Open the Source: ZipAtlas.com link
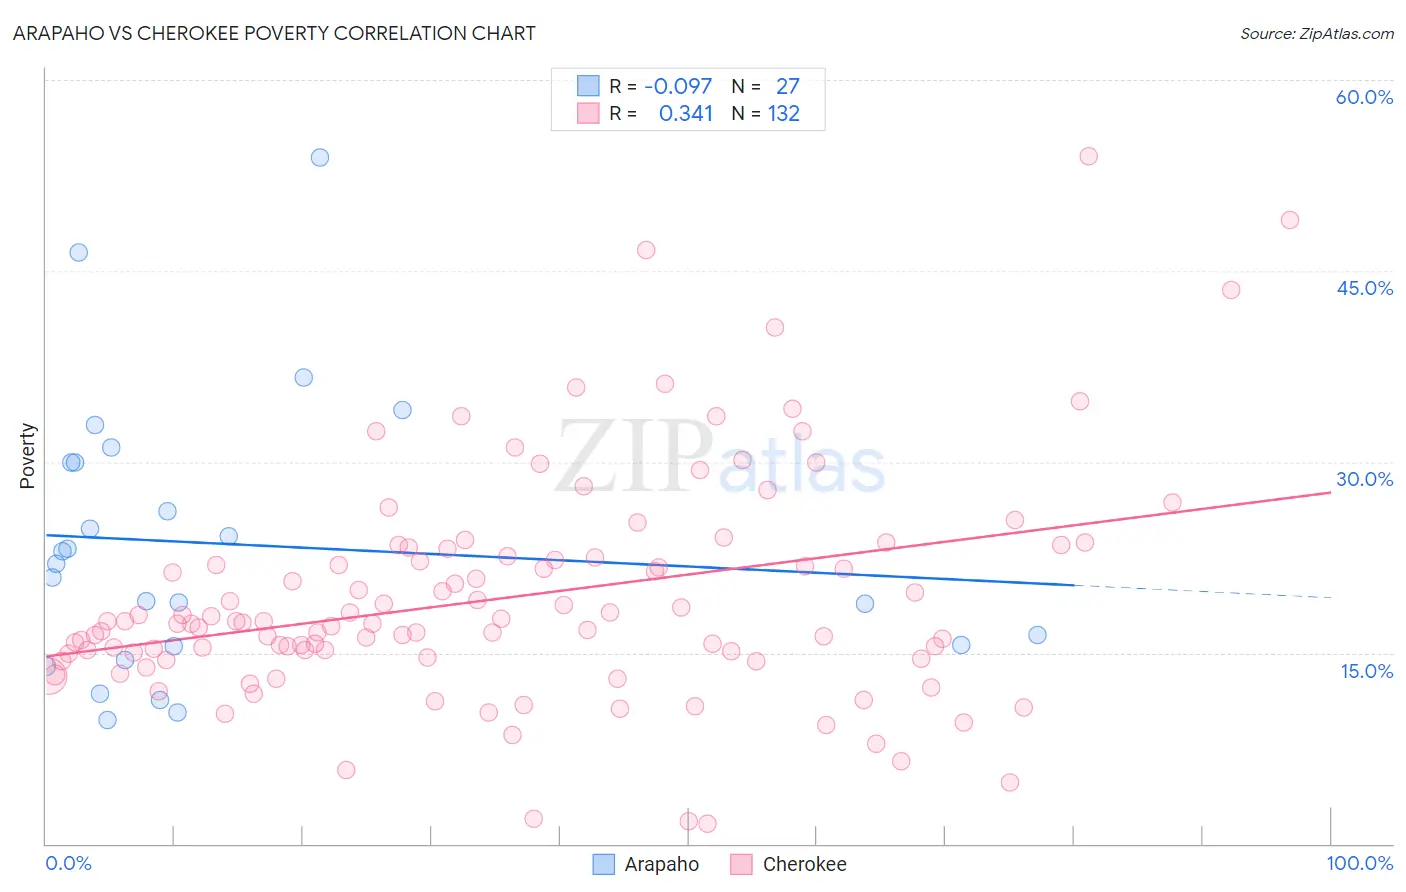Image resolution: width=1406 pixels, height=892 pixels. click(x=1317, y=34)
